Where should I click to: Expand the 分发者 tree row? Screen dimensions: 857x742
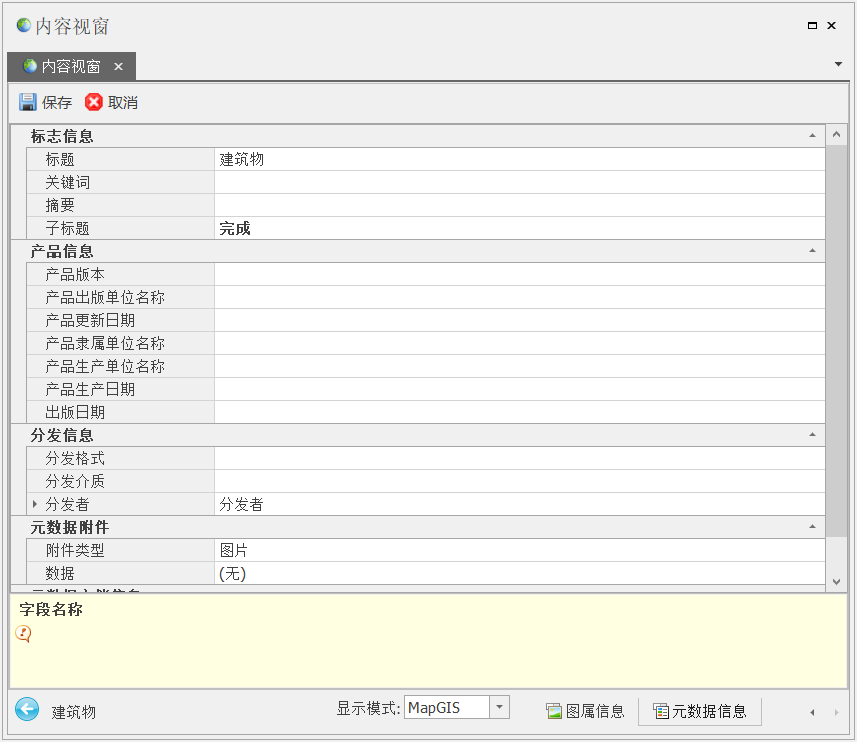tap(35, 504)
